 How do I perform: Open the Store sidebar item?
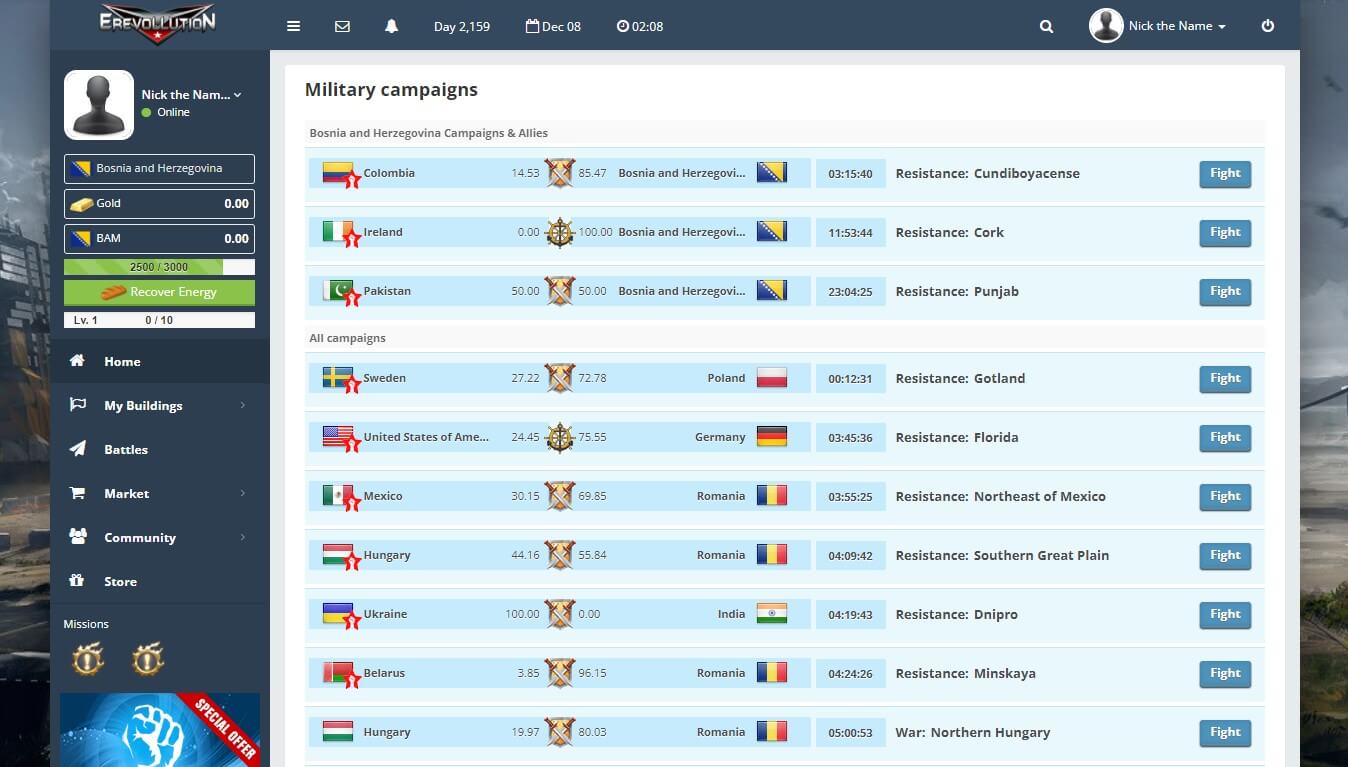click(x=120, y=581)
